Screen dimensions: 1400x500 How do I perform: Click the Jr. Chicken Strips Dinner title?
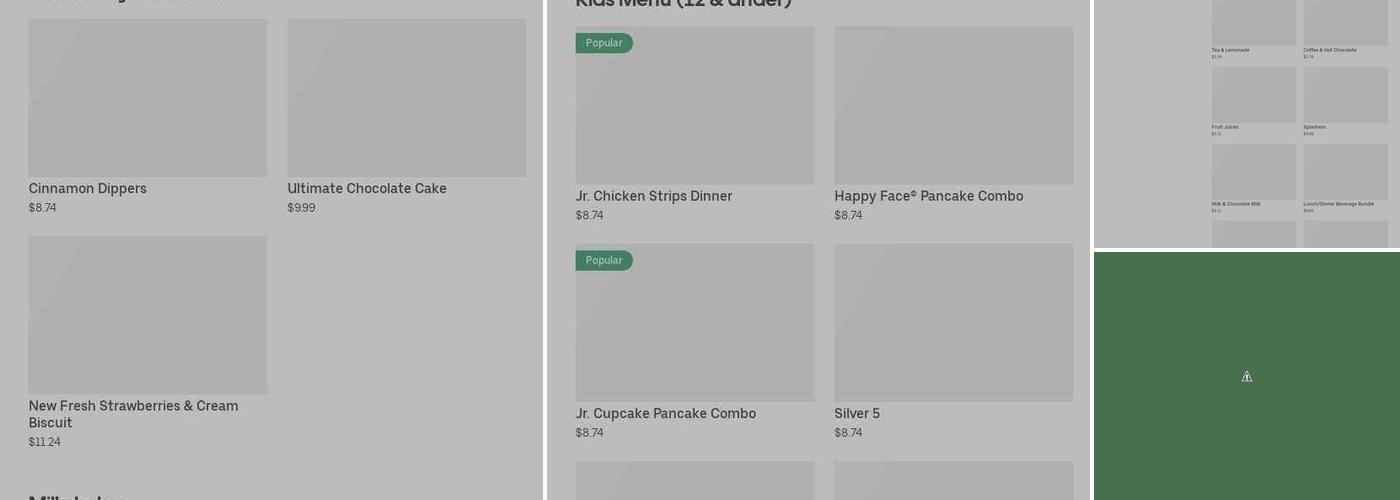click(x=654, y=196)
